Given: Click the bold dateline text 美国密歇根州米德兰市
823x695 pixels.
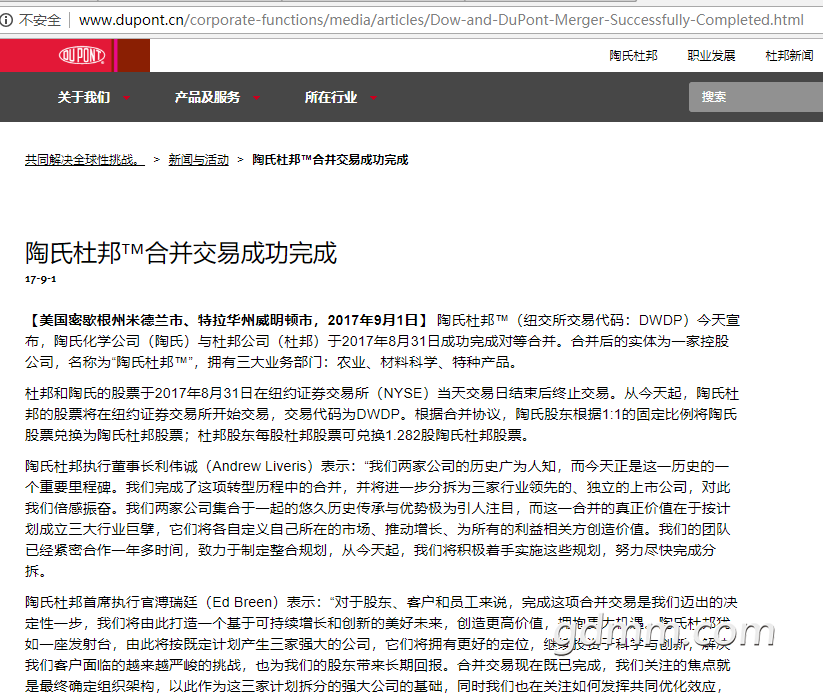Looking at the screenshot, I should pyautogui.click(x=111, y=320).
